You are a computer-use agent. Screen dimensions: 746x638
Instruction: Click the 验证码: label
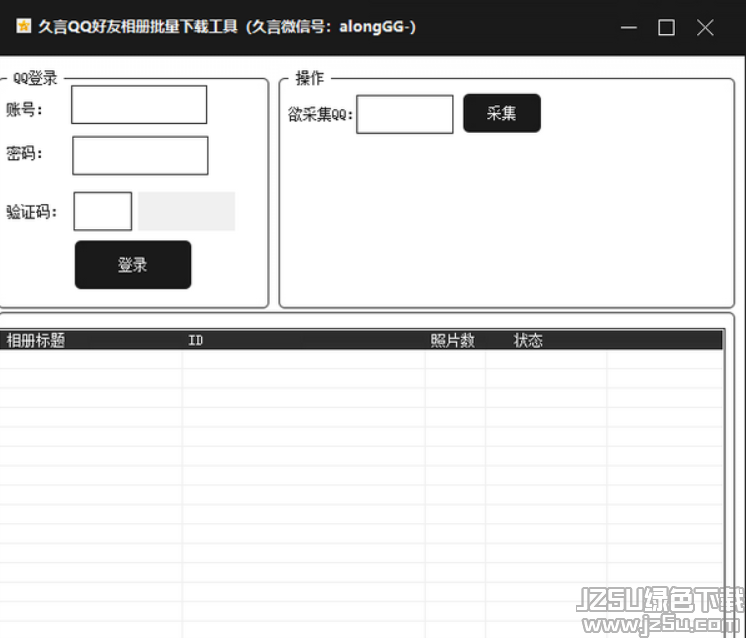click(x=31, y=212)
